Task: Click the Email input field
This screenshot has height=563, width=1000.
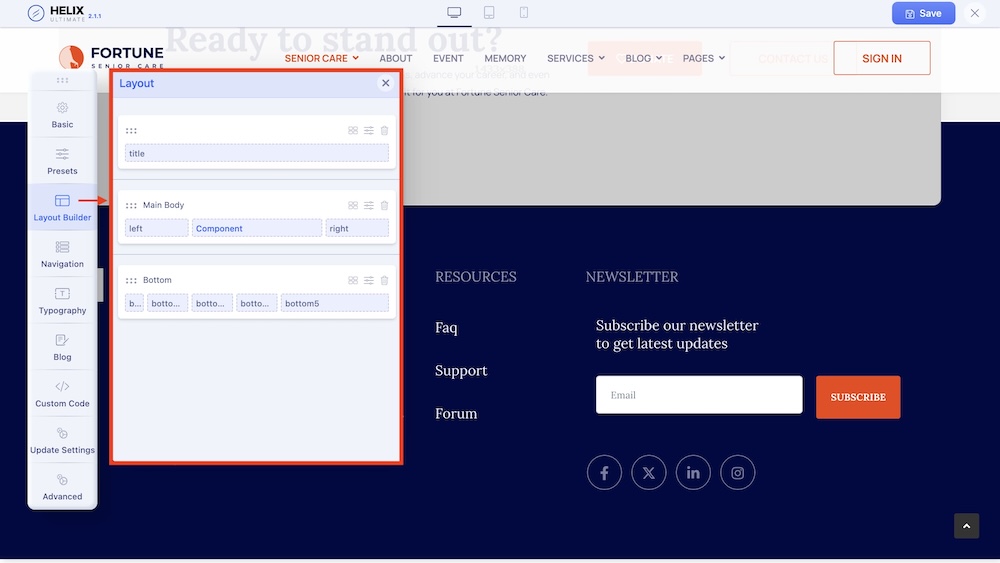Action: tap(699, 395)
